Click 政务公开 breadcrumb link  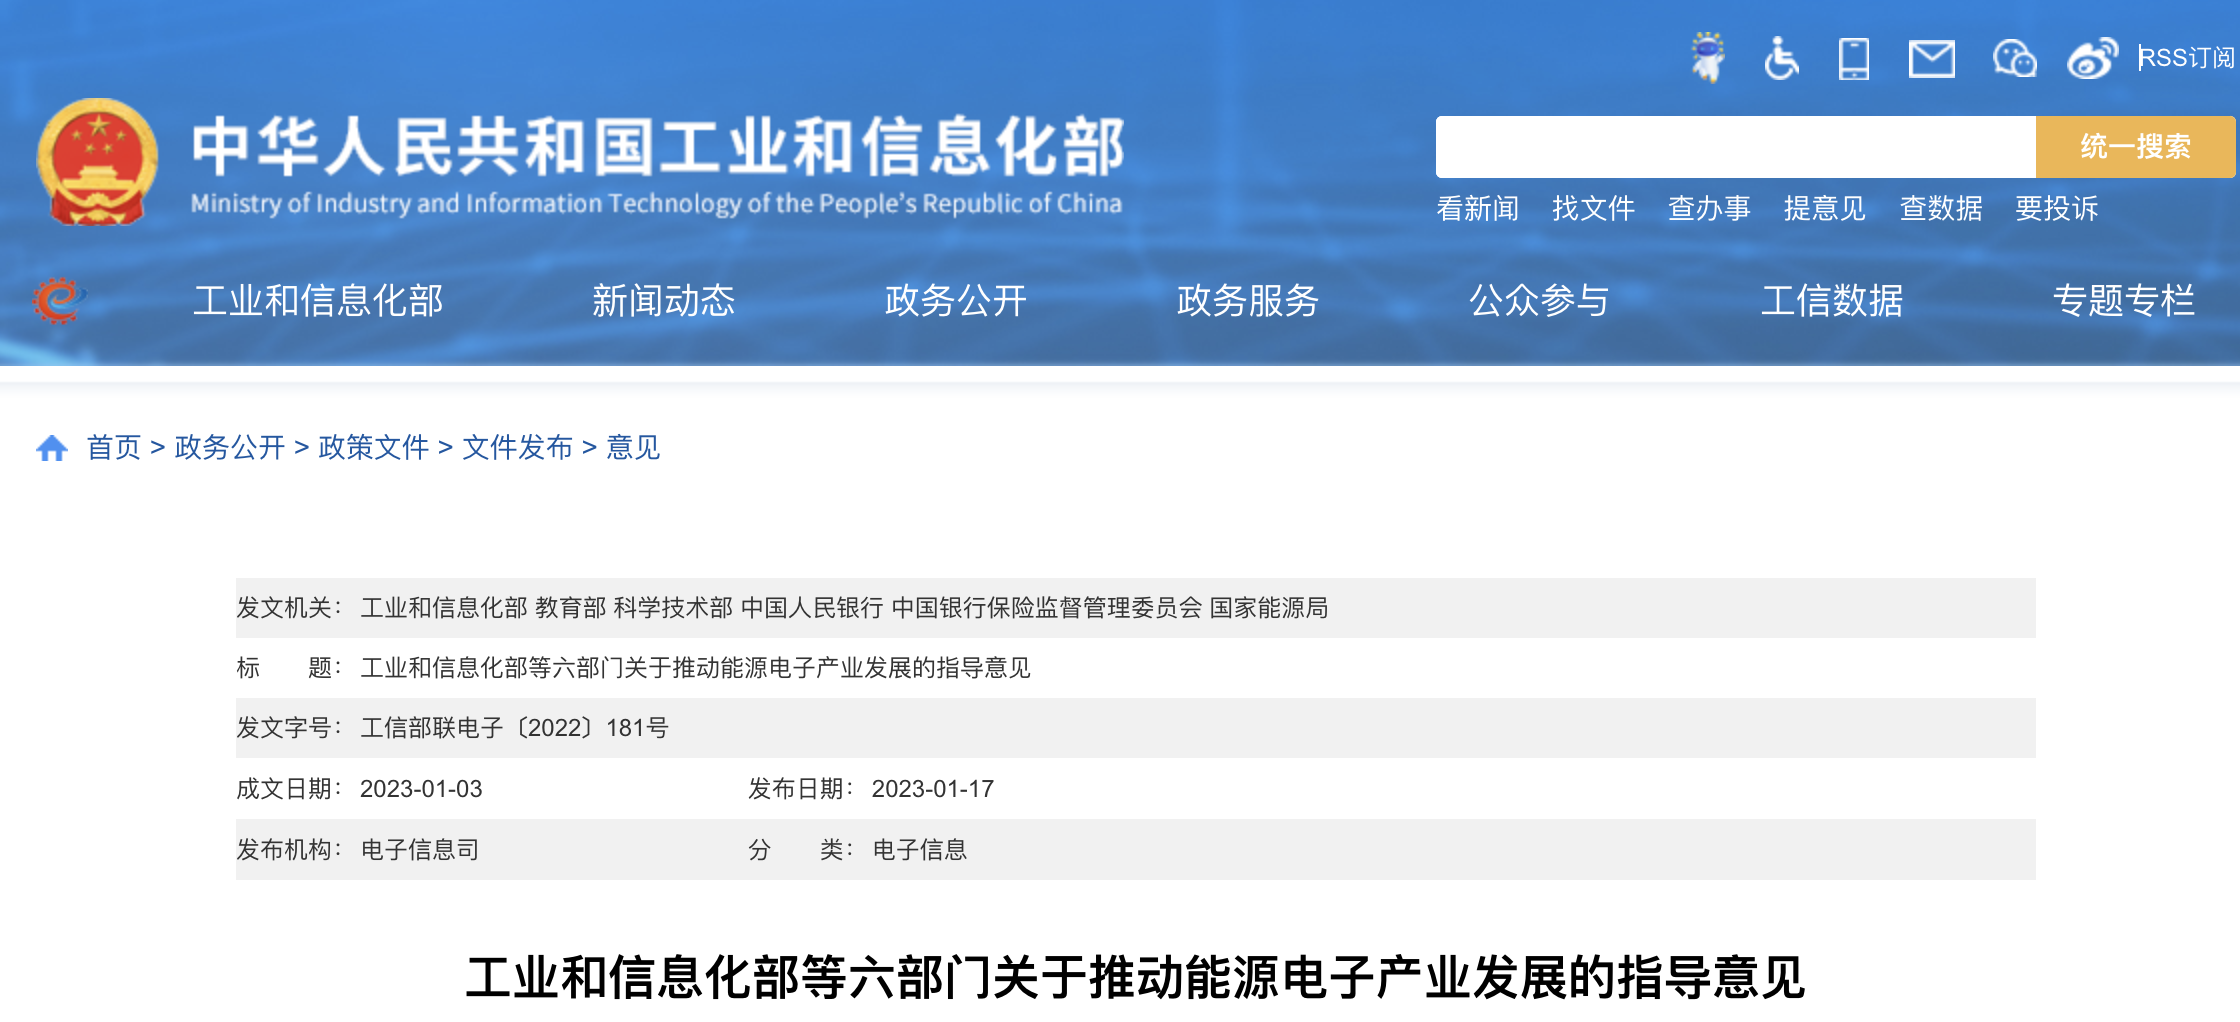click(230, 447)
